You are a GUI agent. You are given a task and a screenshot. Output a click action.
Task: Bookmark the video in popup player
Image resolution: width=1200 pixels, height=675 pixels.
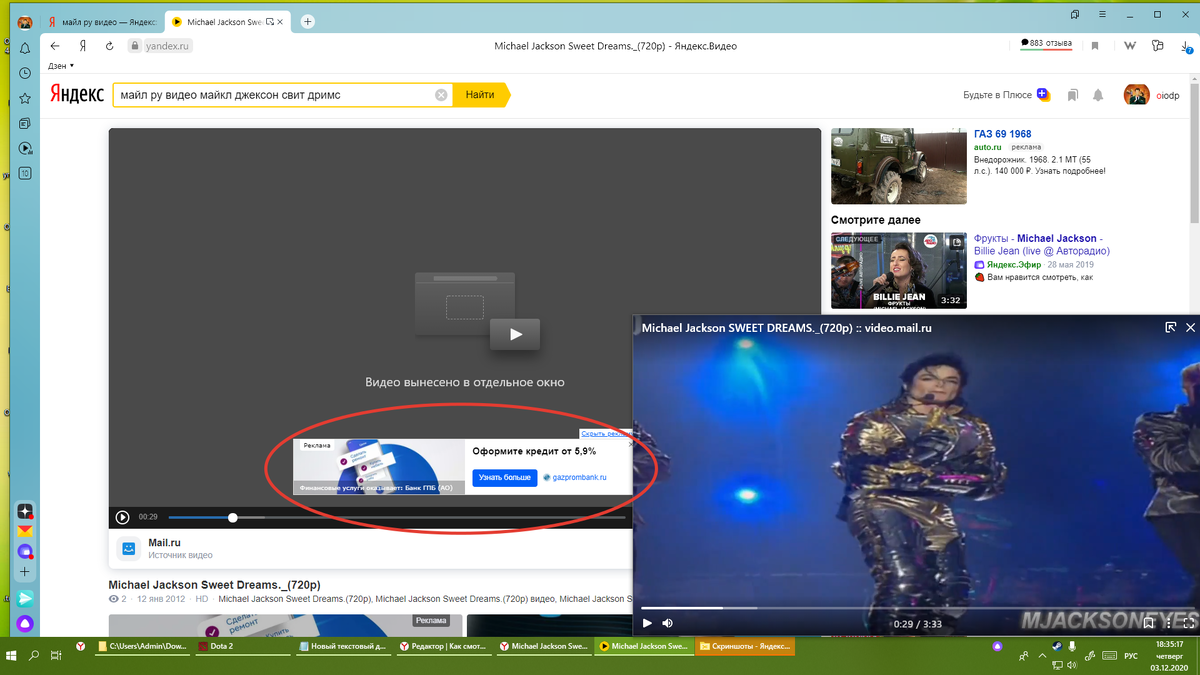(x=1149, y=623)
